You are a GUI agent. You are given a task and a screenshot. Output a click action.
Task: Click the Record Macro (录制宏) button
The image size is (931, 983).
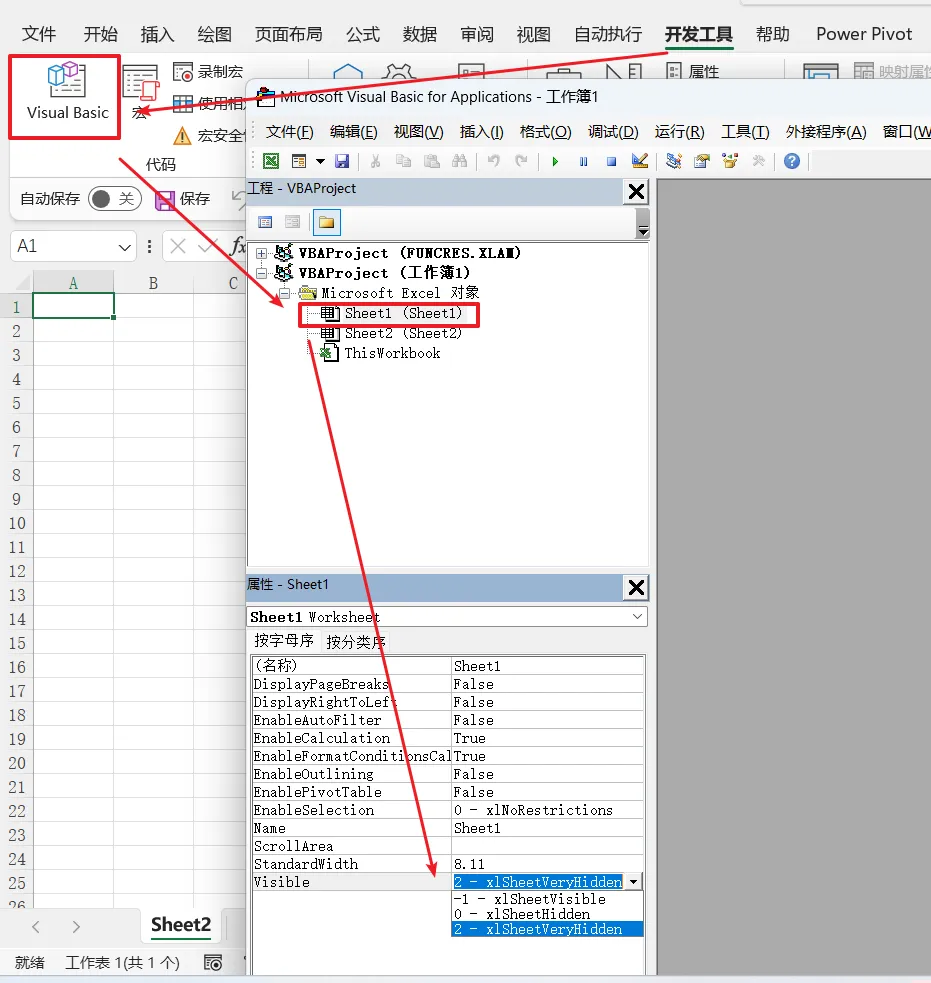[208, 72]
